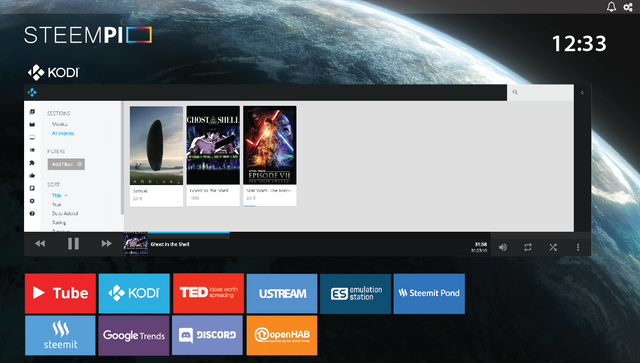640x363 pixels.
Task: Click Ghost in the Shell now-playing title
Action: (x=170, y=244)
